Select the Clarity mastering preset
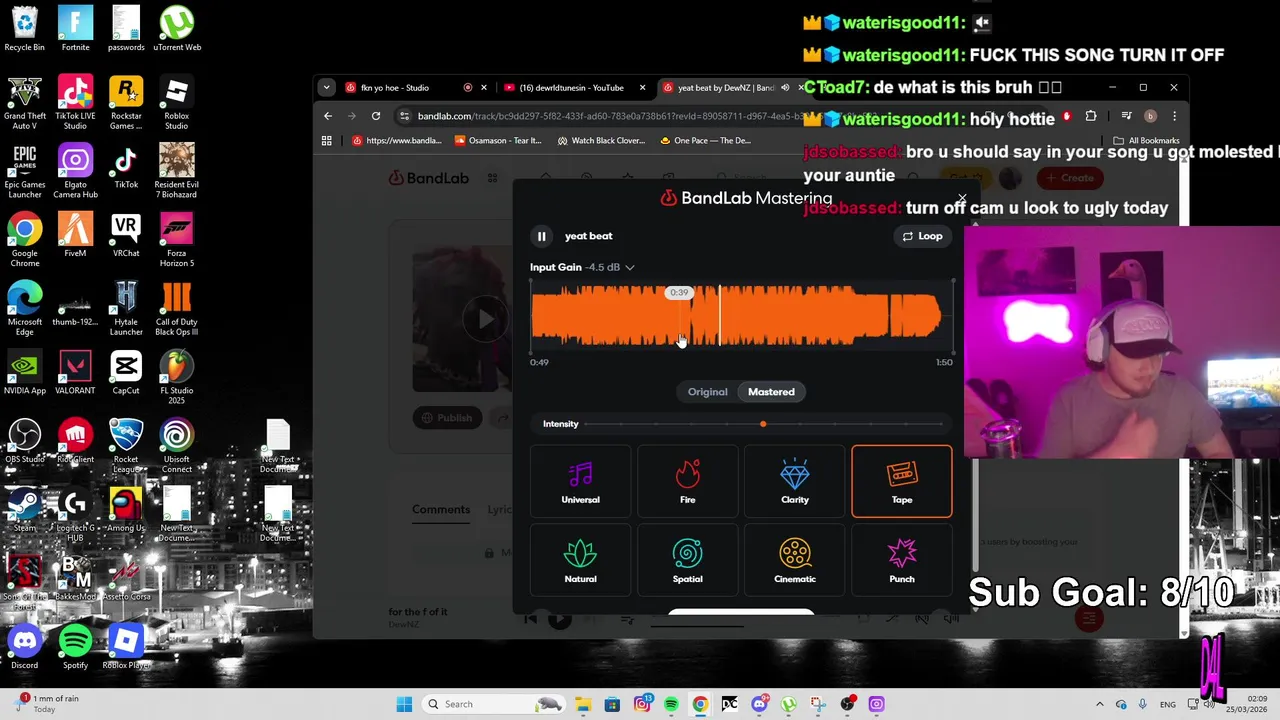The height and width of the screenshot is (720, 1280). point(795,482)
